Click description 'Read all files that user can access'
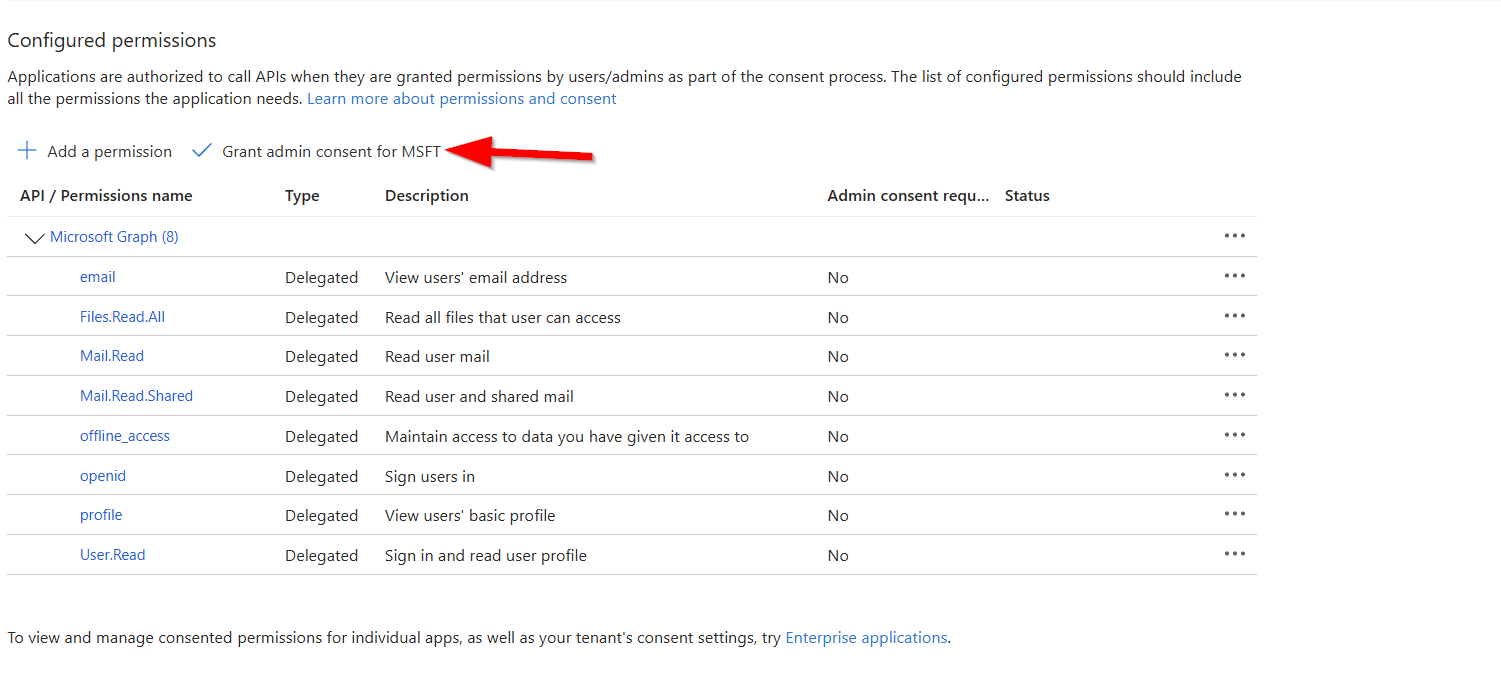 [x=503, y=317]
